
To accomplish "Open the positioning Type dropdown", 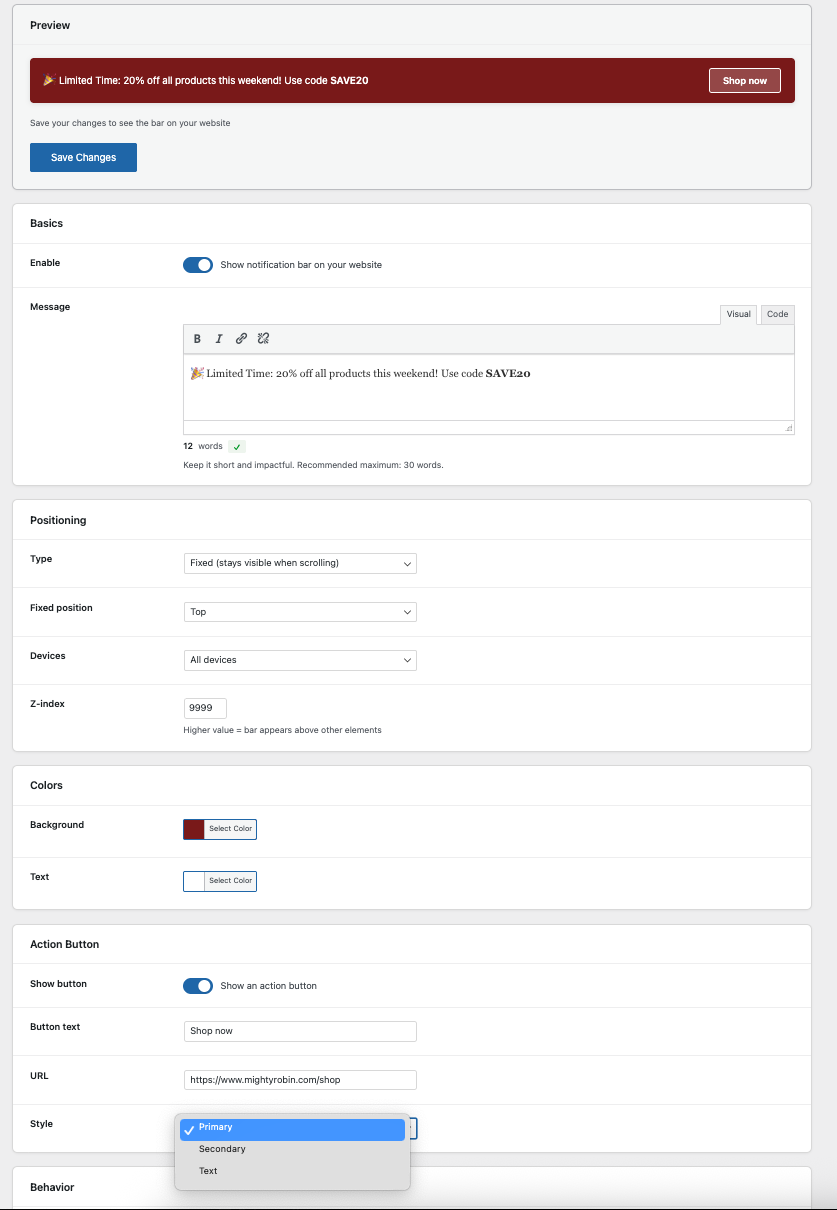I will 299,563.
